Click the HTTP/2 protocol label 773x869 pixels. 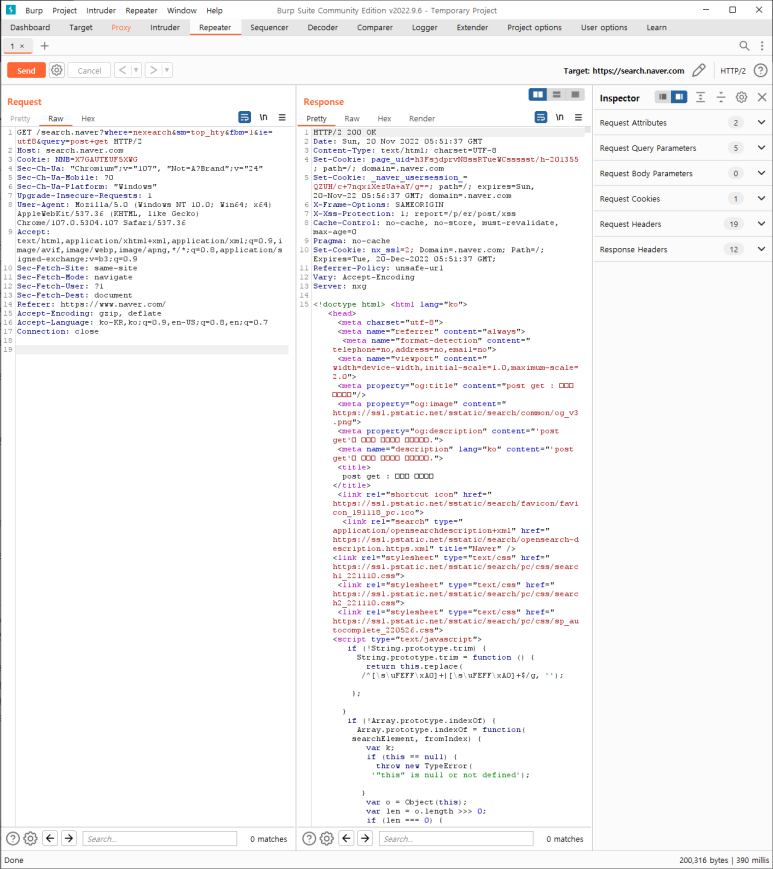[733, 71]
